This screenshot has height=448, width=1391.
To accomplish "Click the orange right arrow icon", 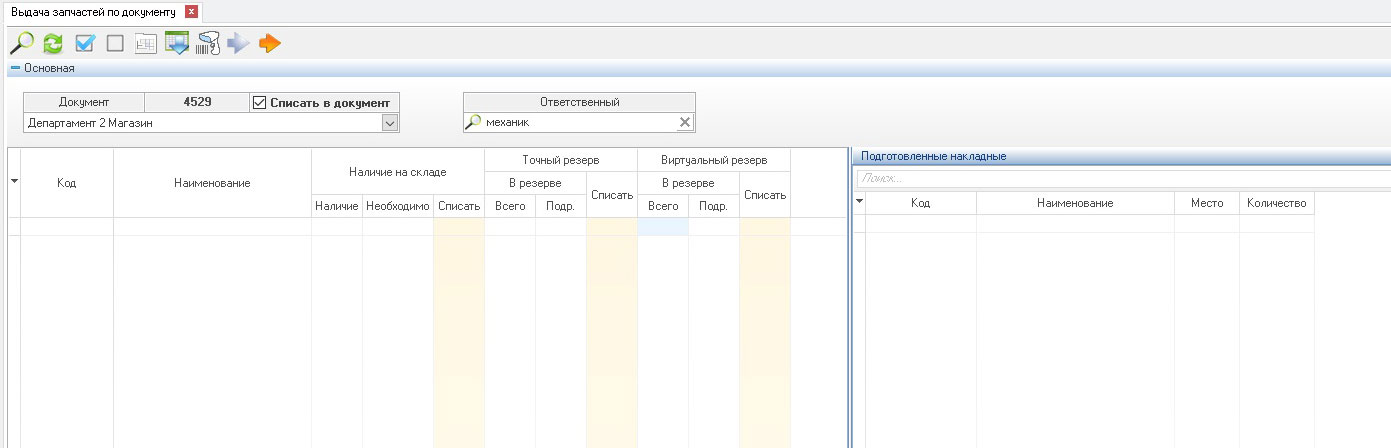I will tap(270, 43).
